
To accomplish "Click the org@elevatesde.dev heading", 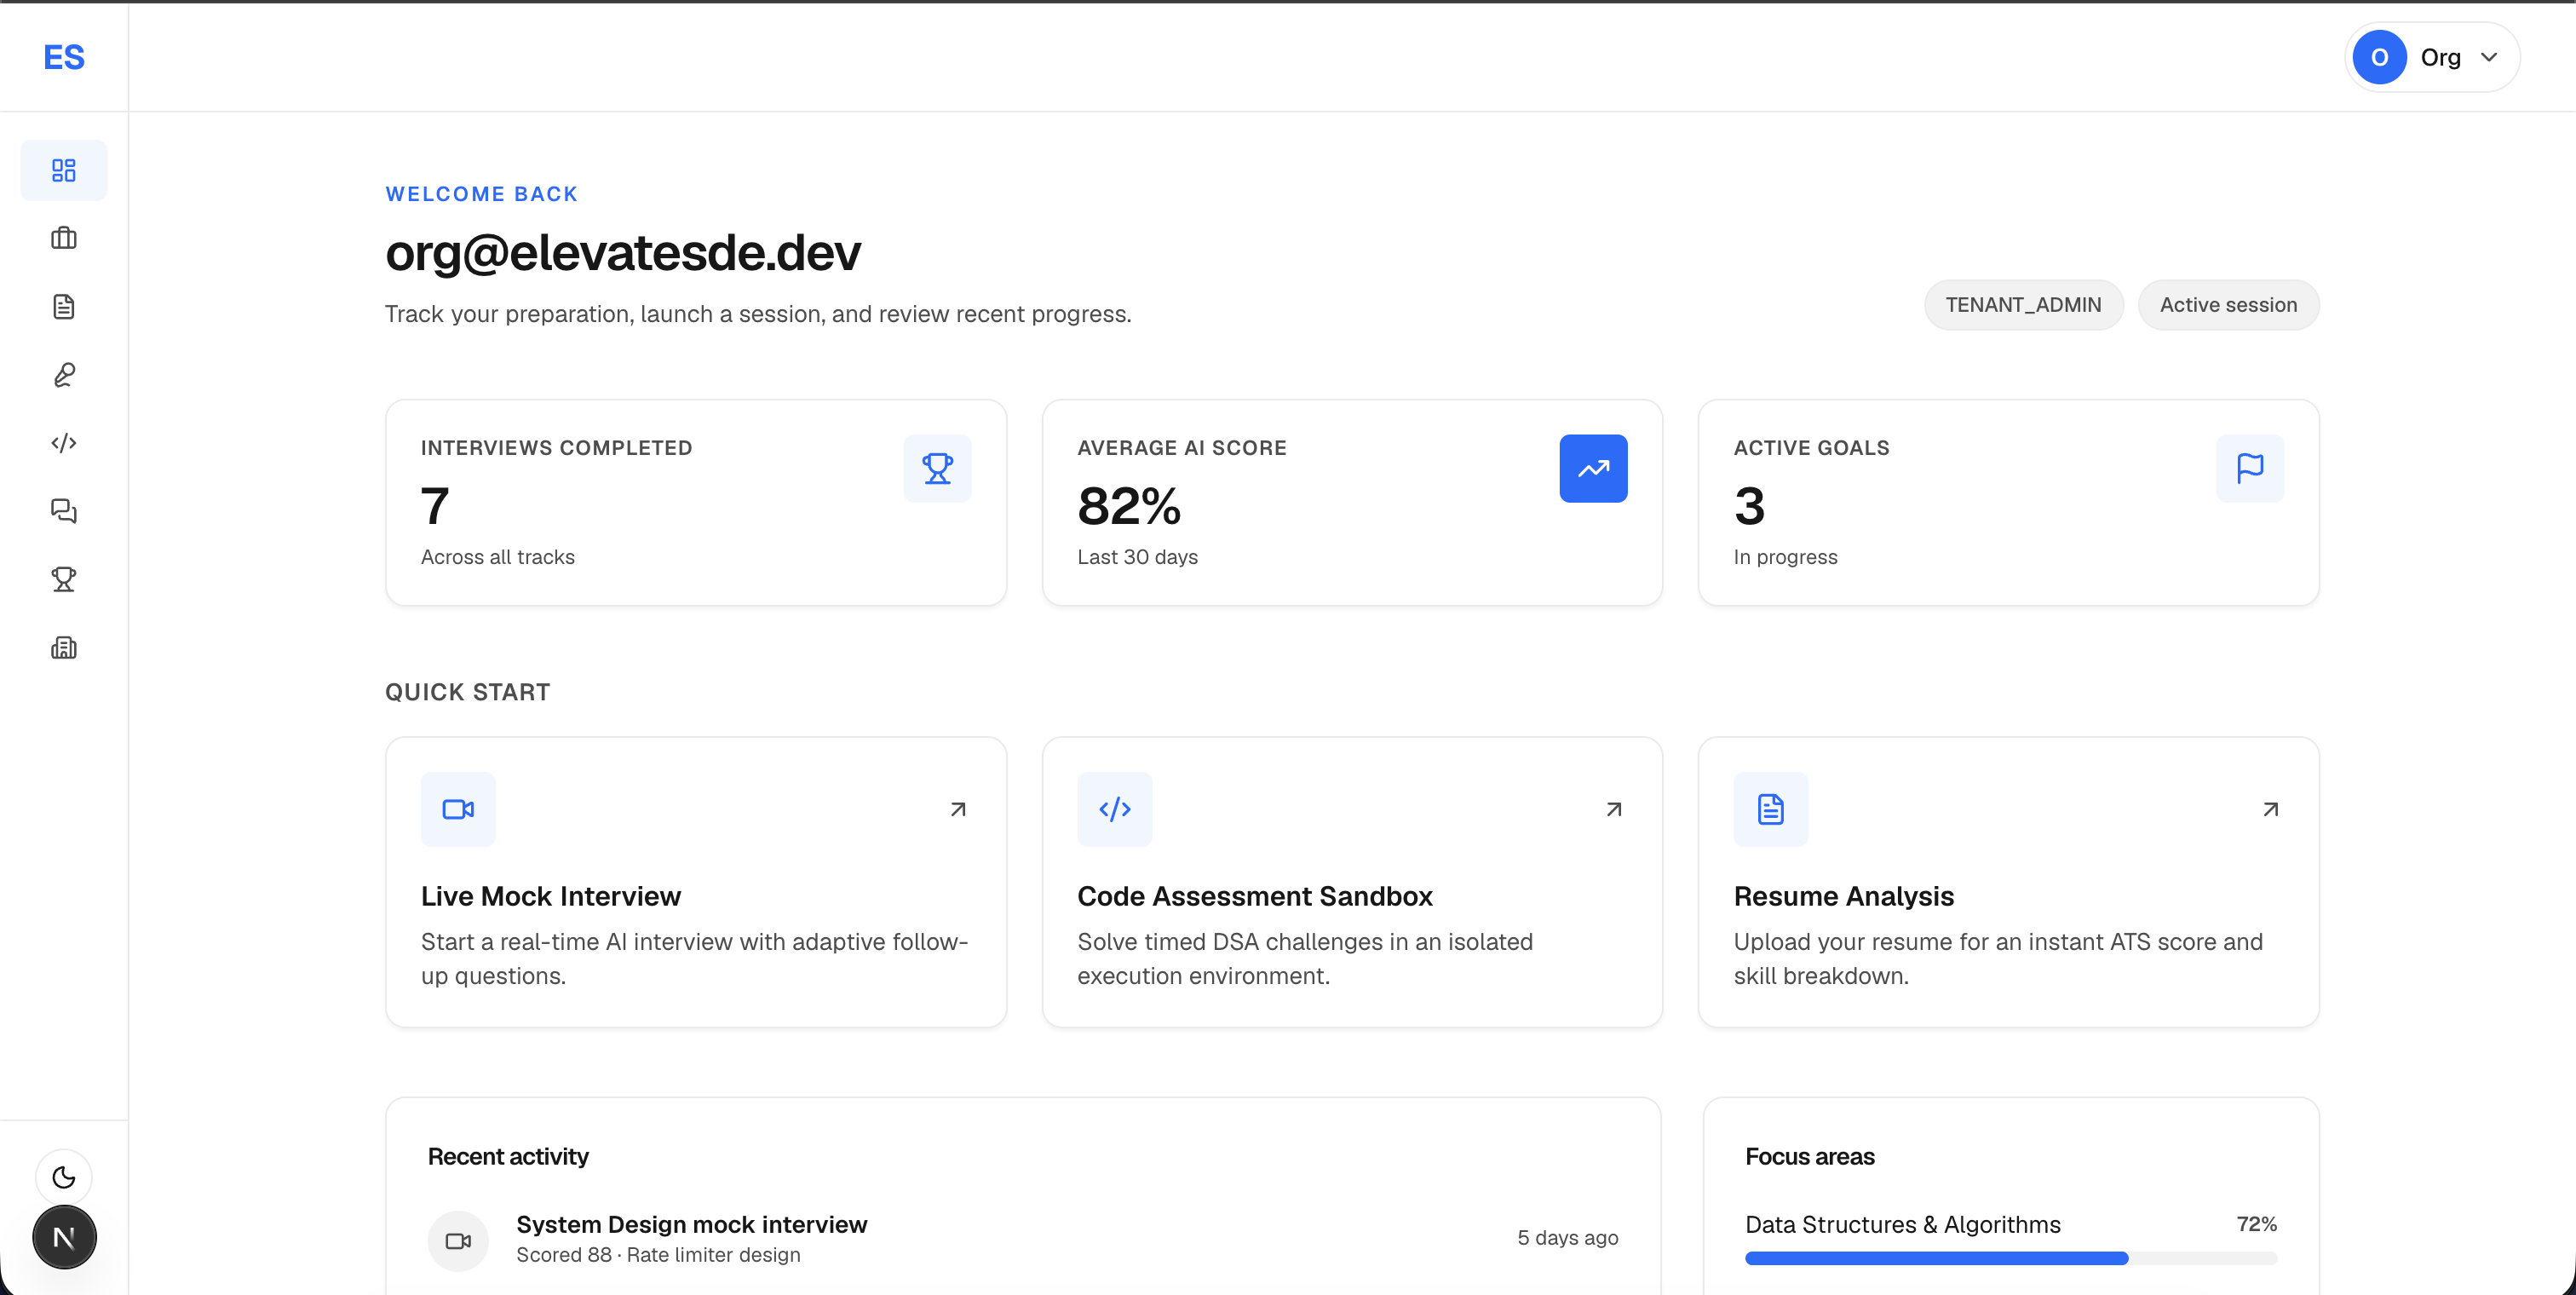I will click(623, 252).
